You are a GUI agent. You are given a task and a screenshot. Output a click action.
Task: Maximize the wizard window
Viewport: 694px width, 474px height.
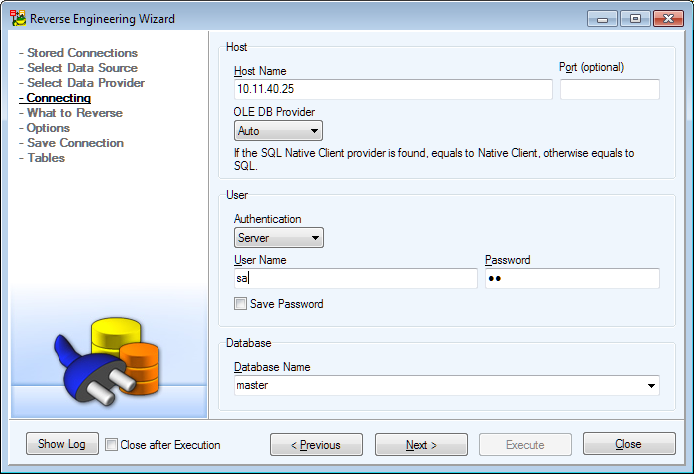[x=635, y=19]
